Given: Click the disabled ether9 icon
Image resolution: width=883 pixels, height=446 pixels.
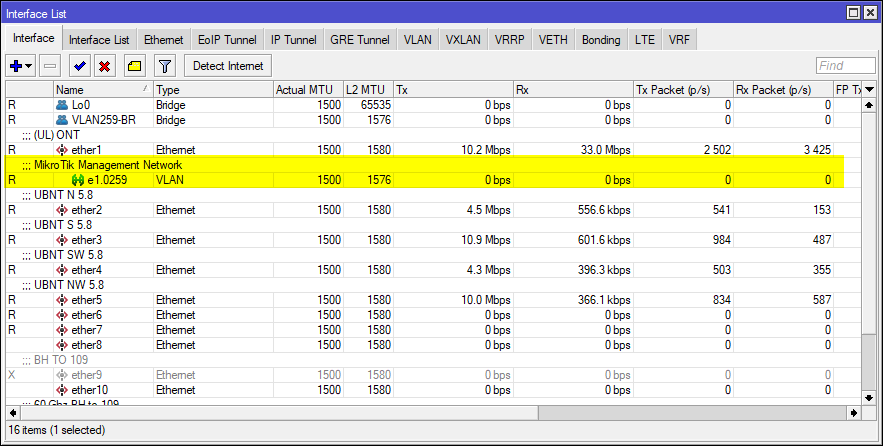Looking at the screenshot, I should point(62,375).
